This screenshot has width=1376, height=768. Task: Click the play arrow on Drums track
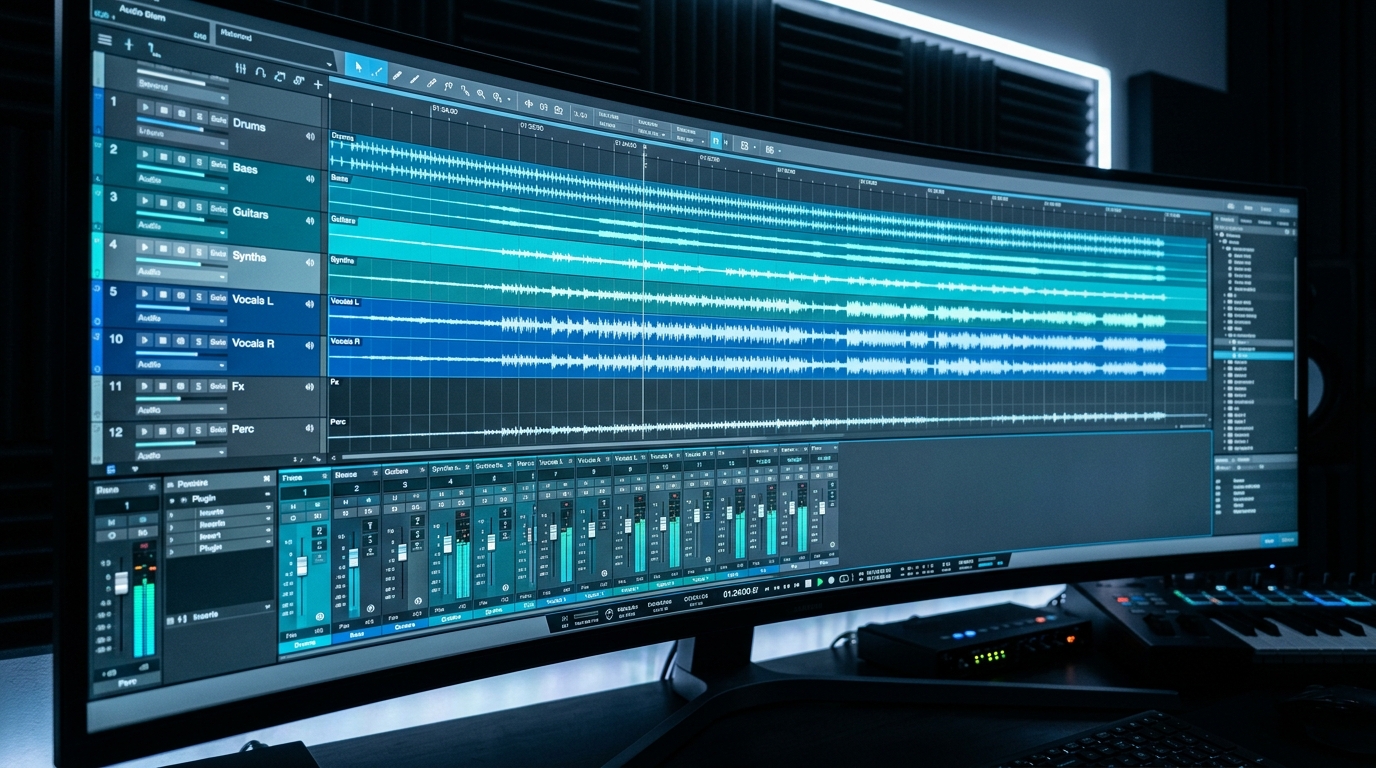coord(146,107)
